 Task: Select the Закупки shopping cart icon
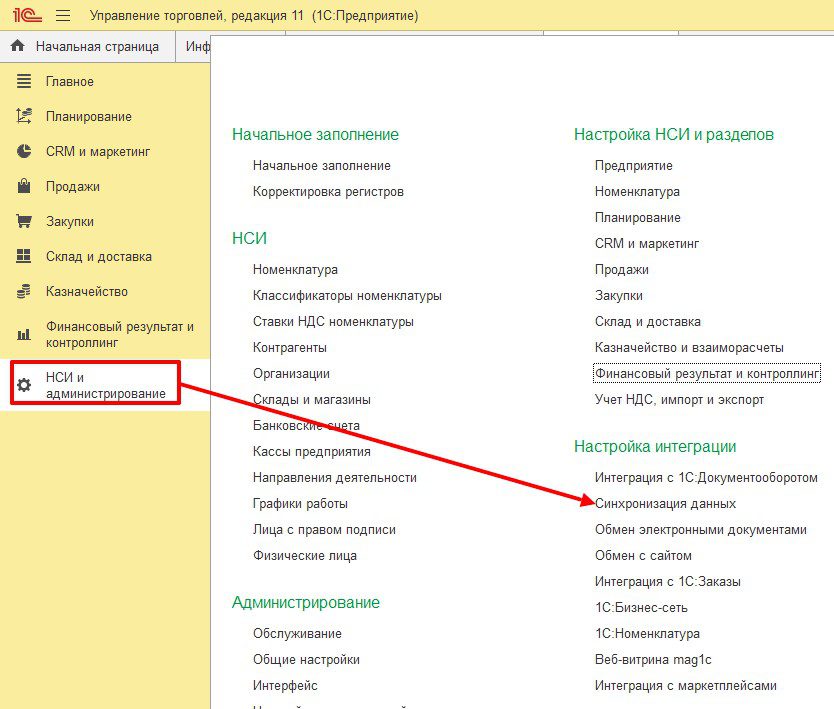pos(25,221)
